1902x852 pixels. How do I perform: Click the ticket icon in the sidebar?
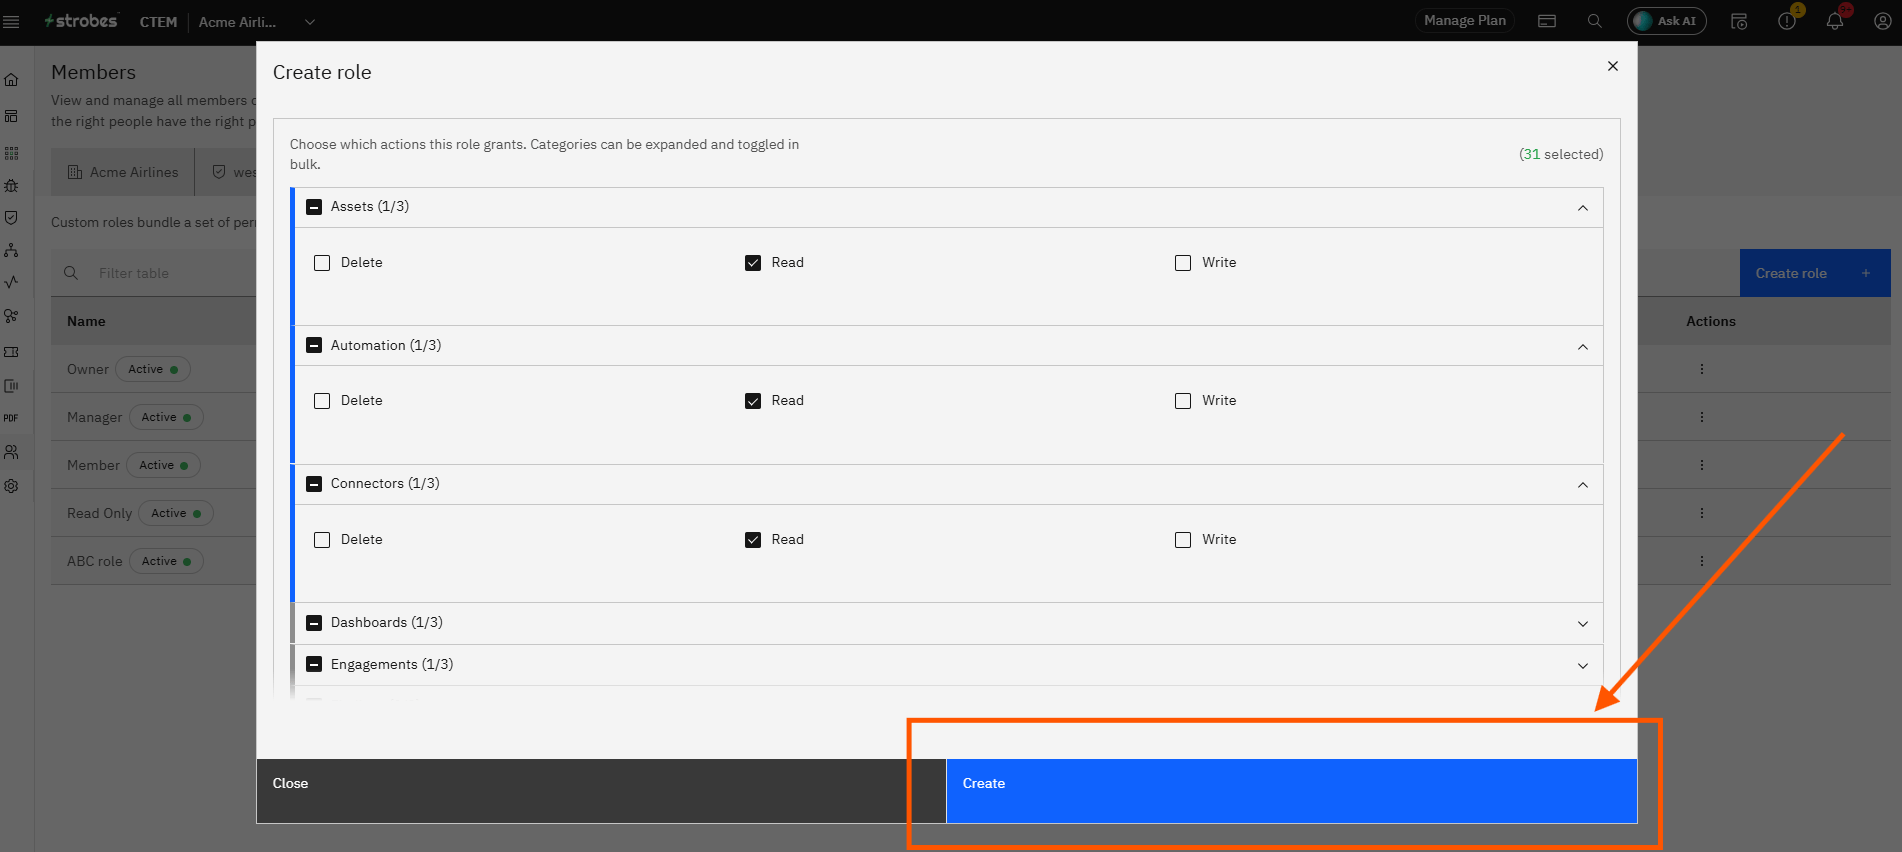coord(12,352)
